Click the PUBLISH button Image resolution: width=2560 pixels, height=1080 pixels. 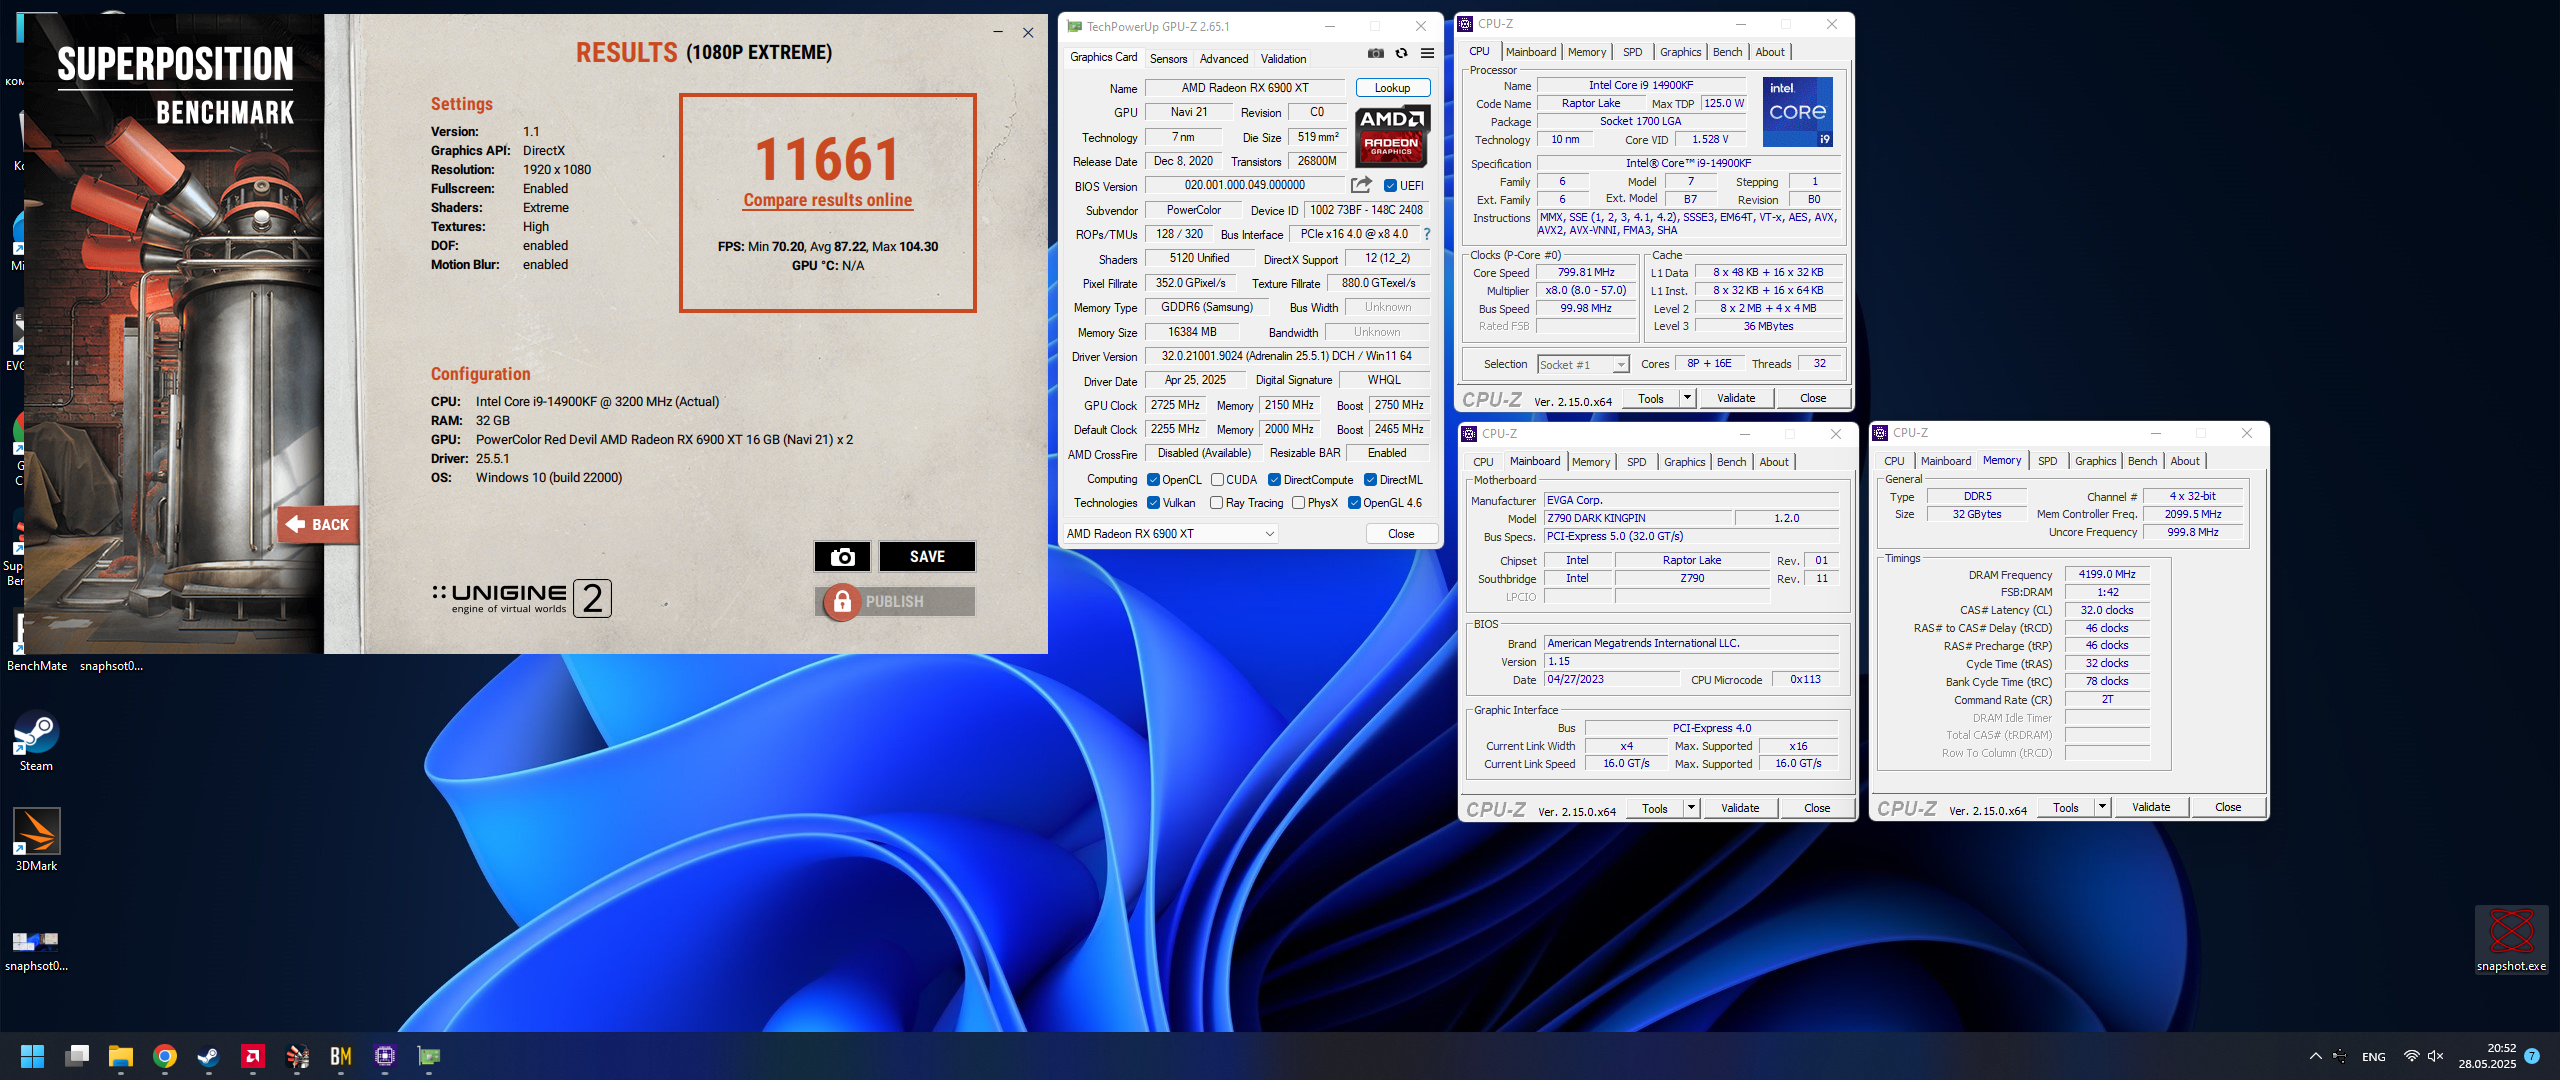pyautogui.click(x=895, y=602)
